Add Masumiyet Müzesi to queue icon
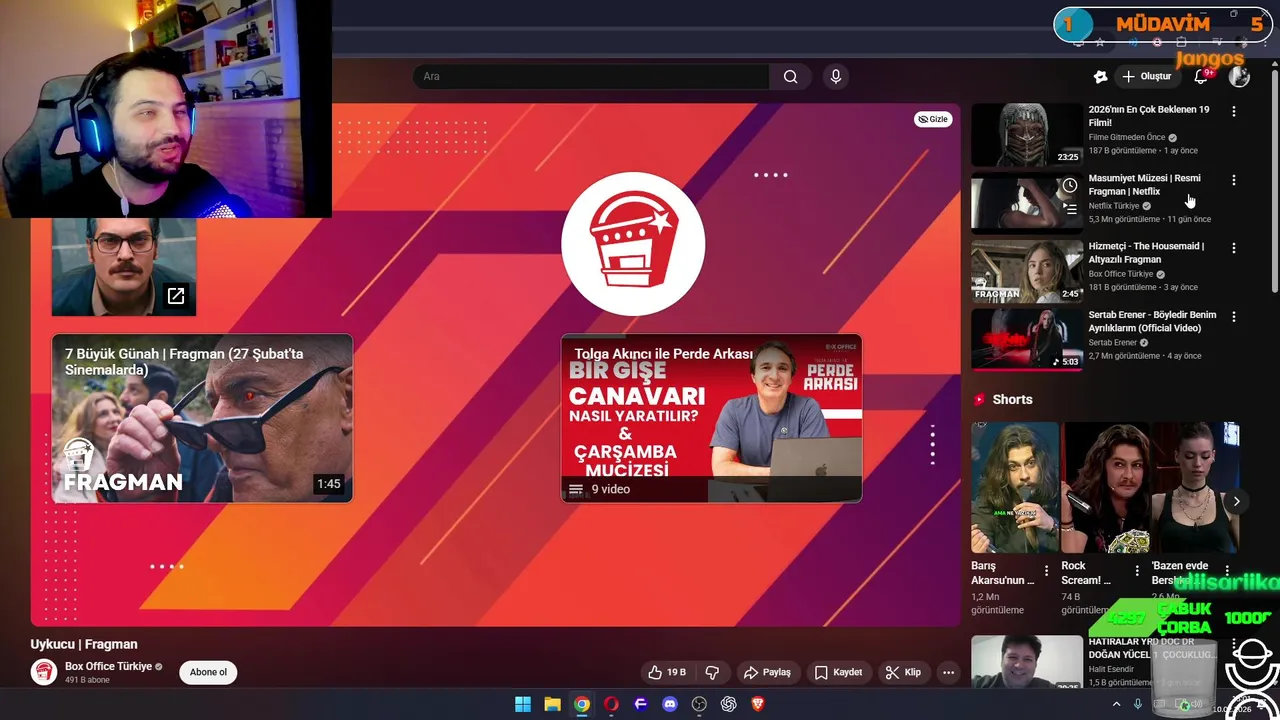The image size is (1280, 720). (x=1070, y=209)
